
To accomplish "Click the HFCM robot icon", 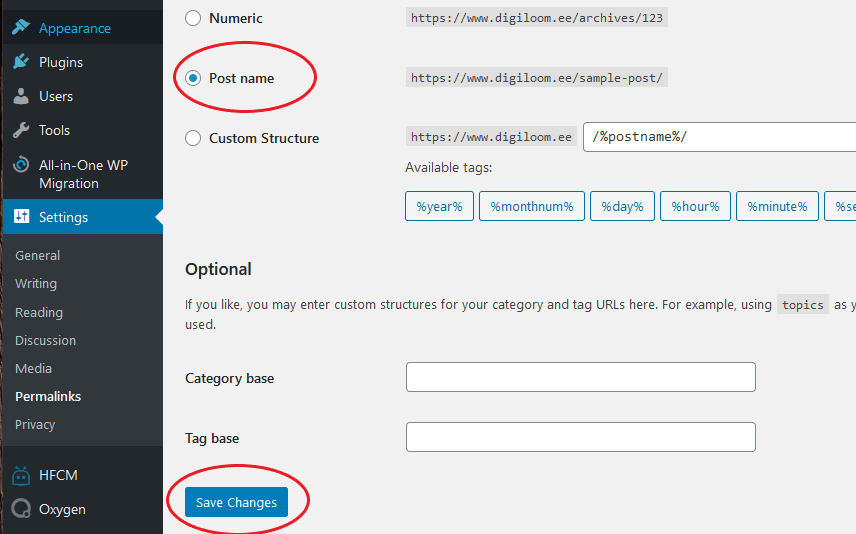I will pos(21,476).
